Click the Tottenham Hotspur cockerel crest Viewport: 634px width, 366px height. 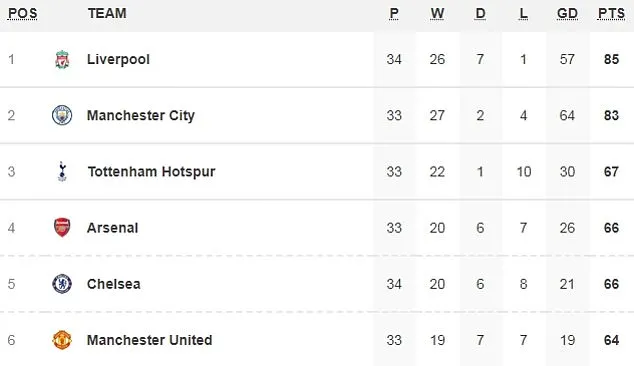tap(62, 171)
